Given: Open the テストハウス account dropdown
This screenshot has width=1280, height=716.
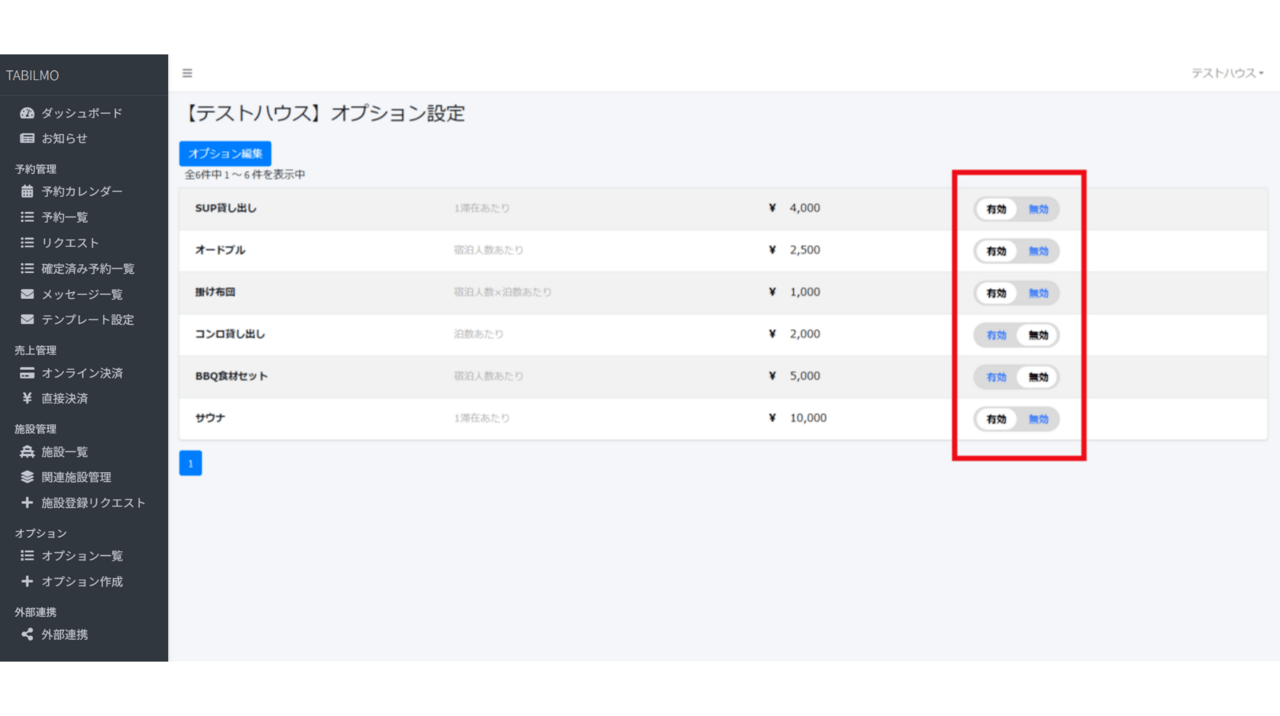Looking at the screenshot, I should pyautogui.click(x=1227, y=73).
